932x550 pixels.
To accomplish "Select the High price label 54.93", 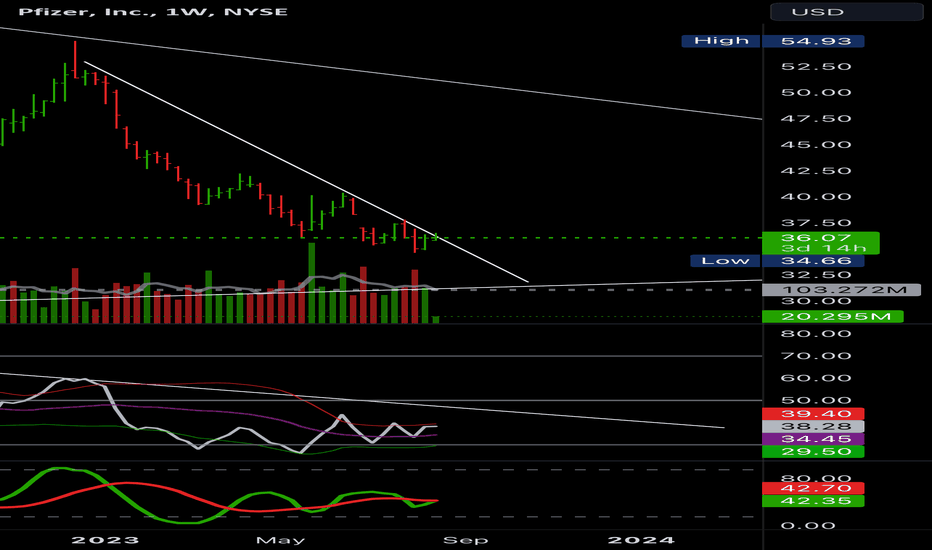I will (x=813, y=41).
